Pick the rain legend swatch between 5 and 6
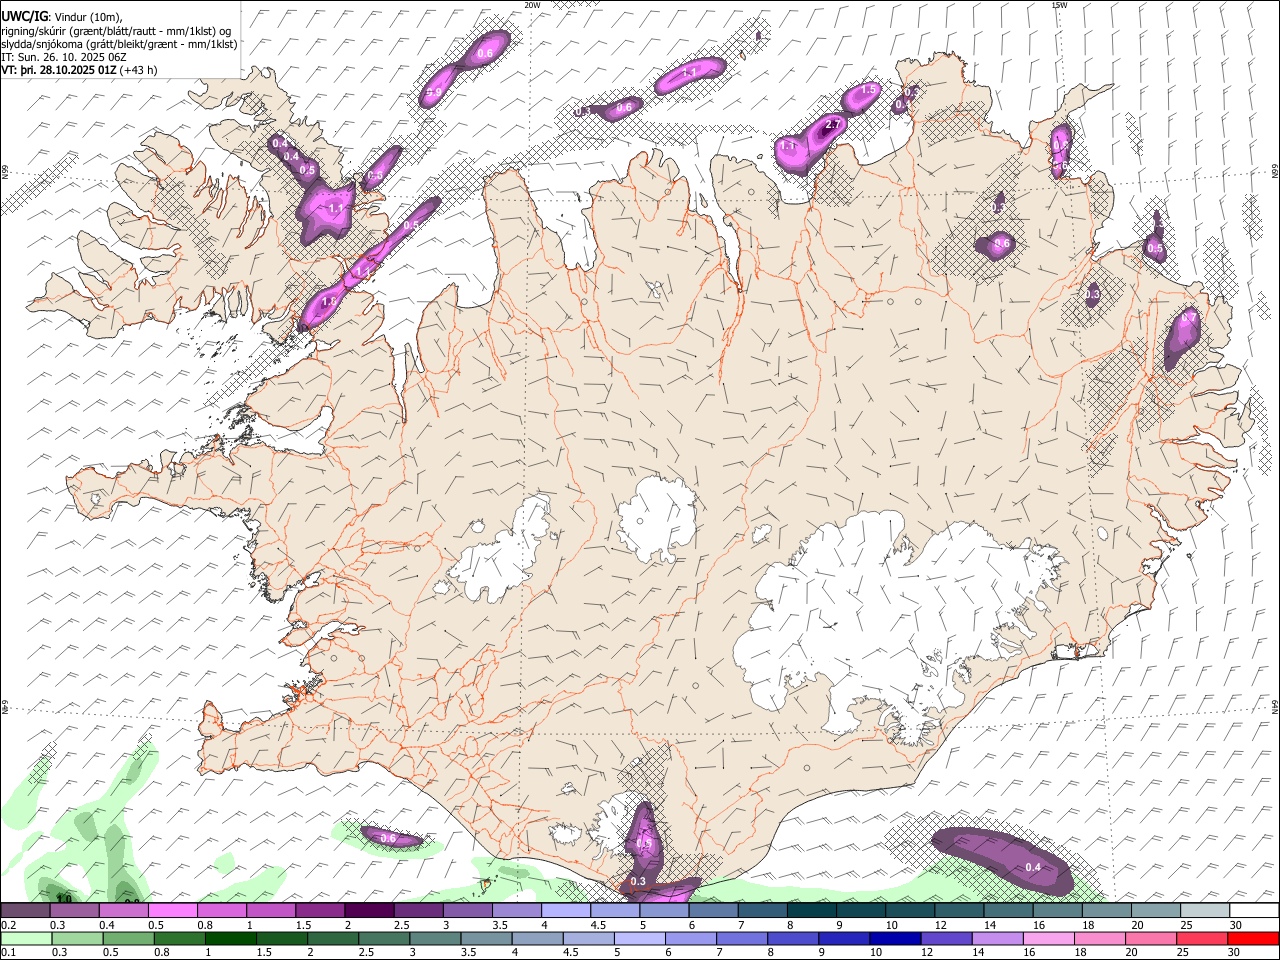Screen dimensions: 1280x960 click(640, 938)
